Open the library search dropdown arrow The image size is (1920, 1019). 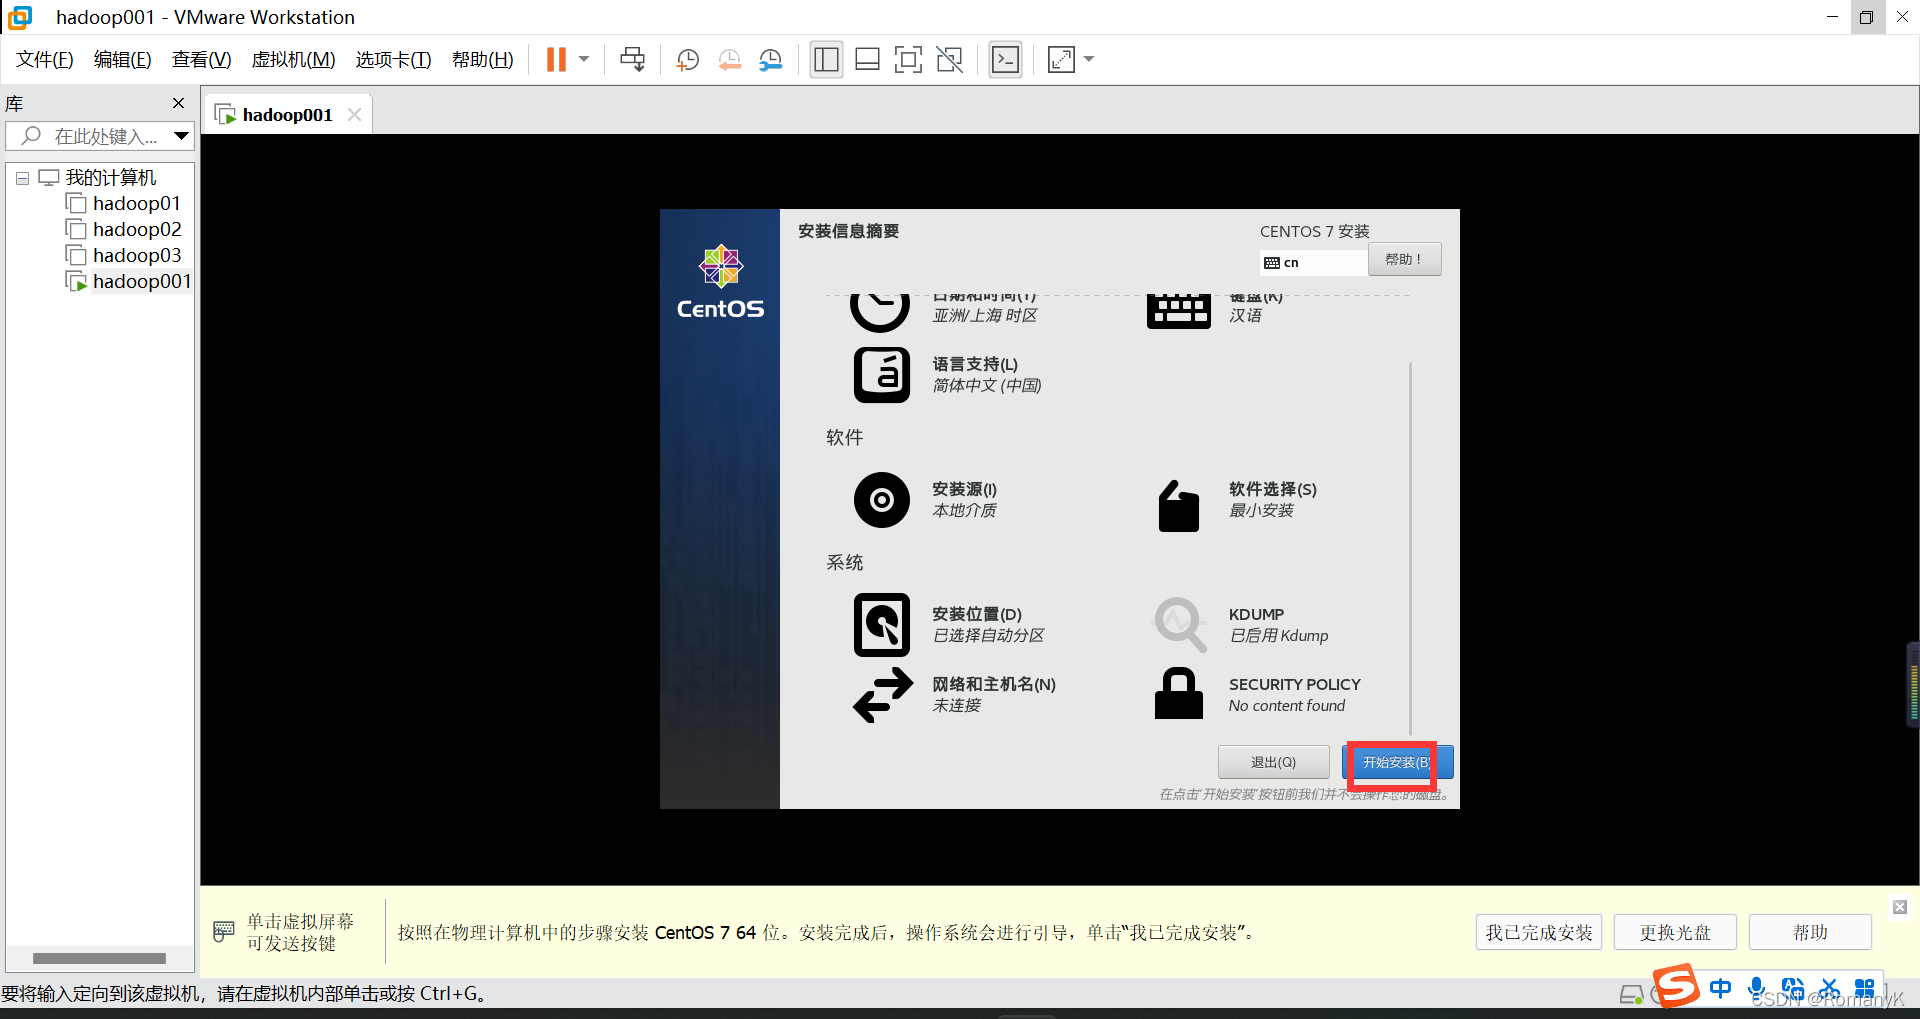(x=181, y=136)
